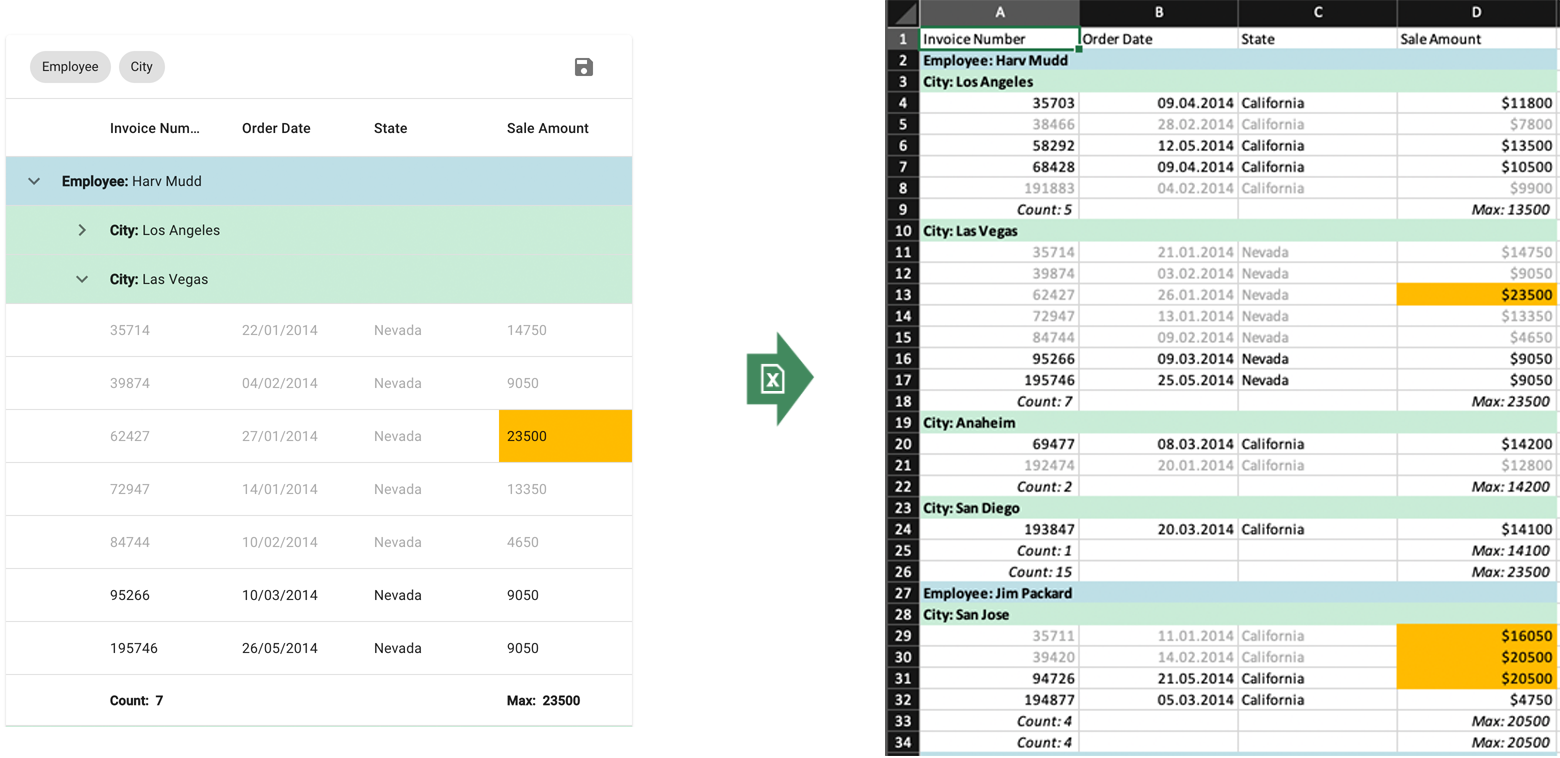Click order date 14/01/2014 in the grid
Viewport: 1560px width, 758px height.
click(280, 489)
